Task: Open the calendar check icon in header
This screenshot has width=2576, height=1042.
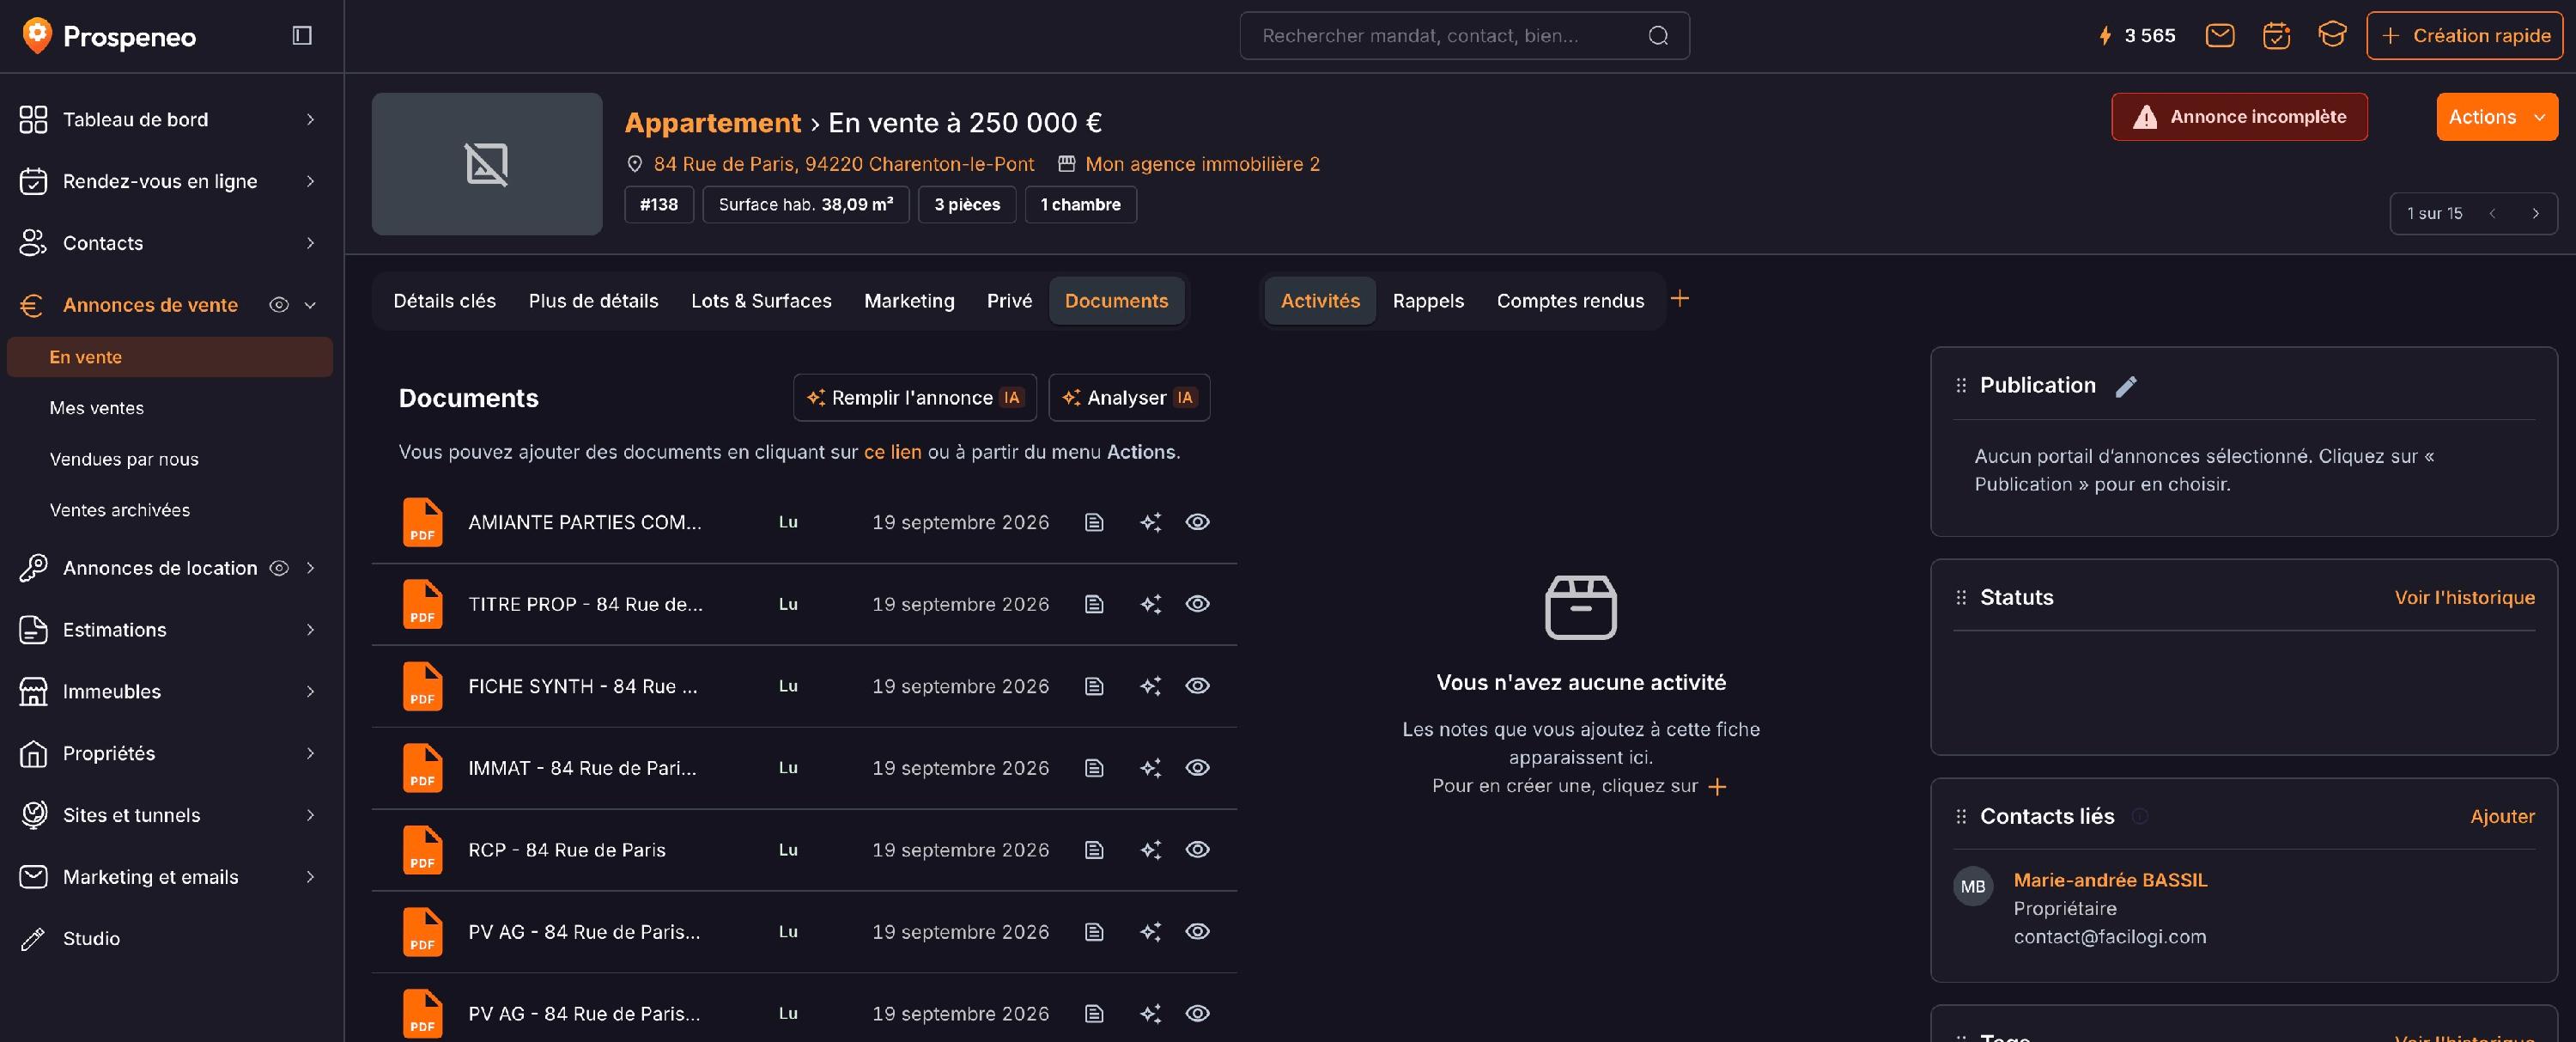Action: [x=2276, y=36]
